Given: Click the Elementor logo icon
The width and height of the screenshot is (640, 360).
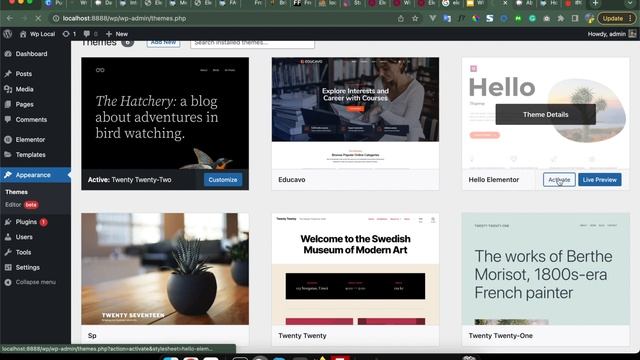Looking at the screenshot, I should 8,139.
